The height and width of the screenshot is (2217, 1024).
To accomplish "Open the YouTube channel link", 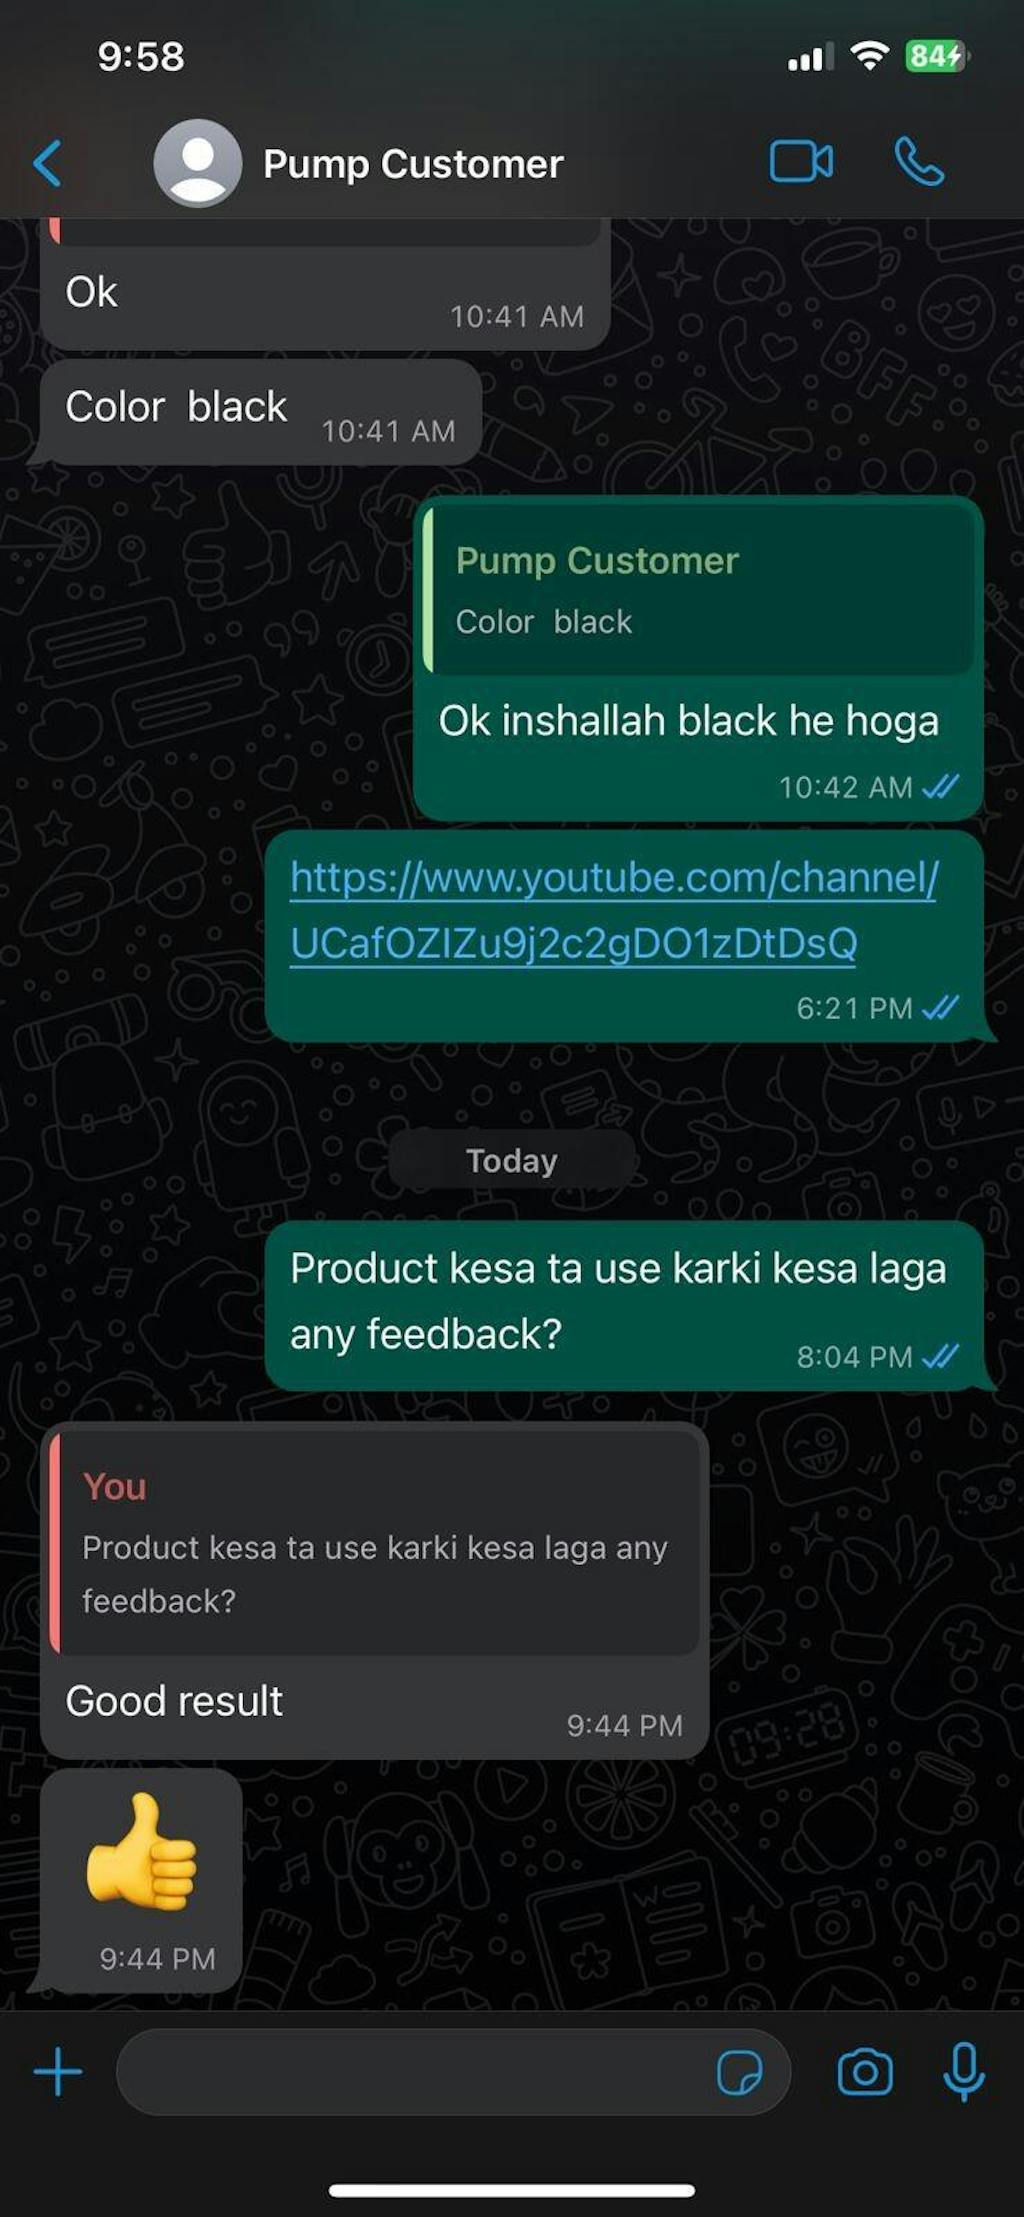I will click(614, 910).
